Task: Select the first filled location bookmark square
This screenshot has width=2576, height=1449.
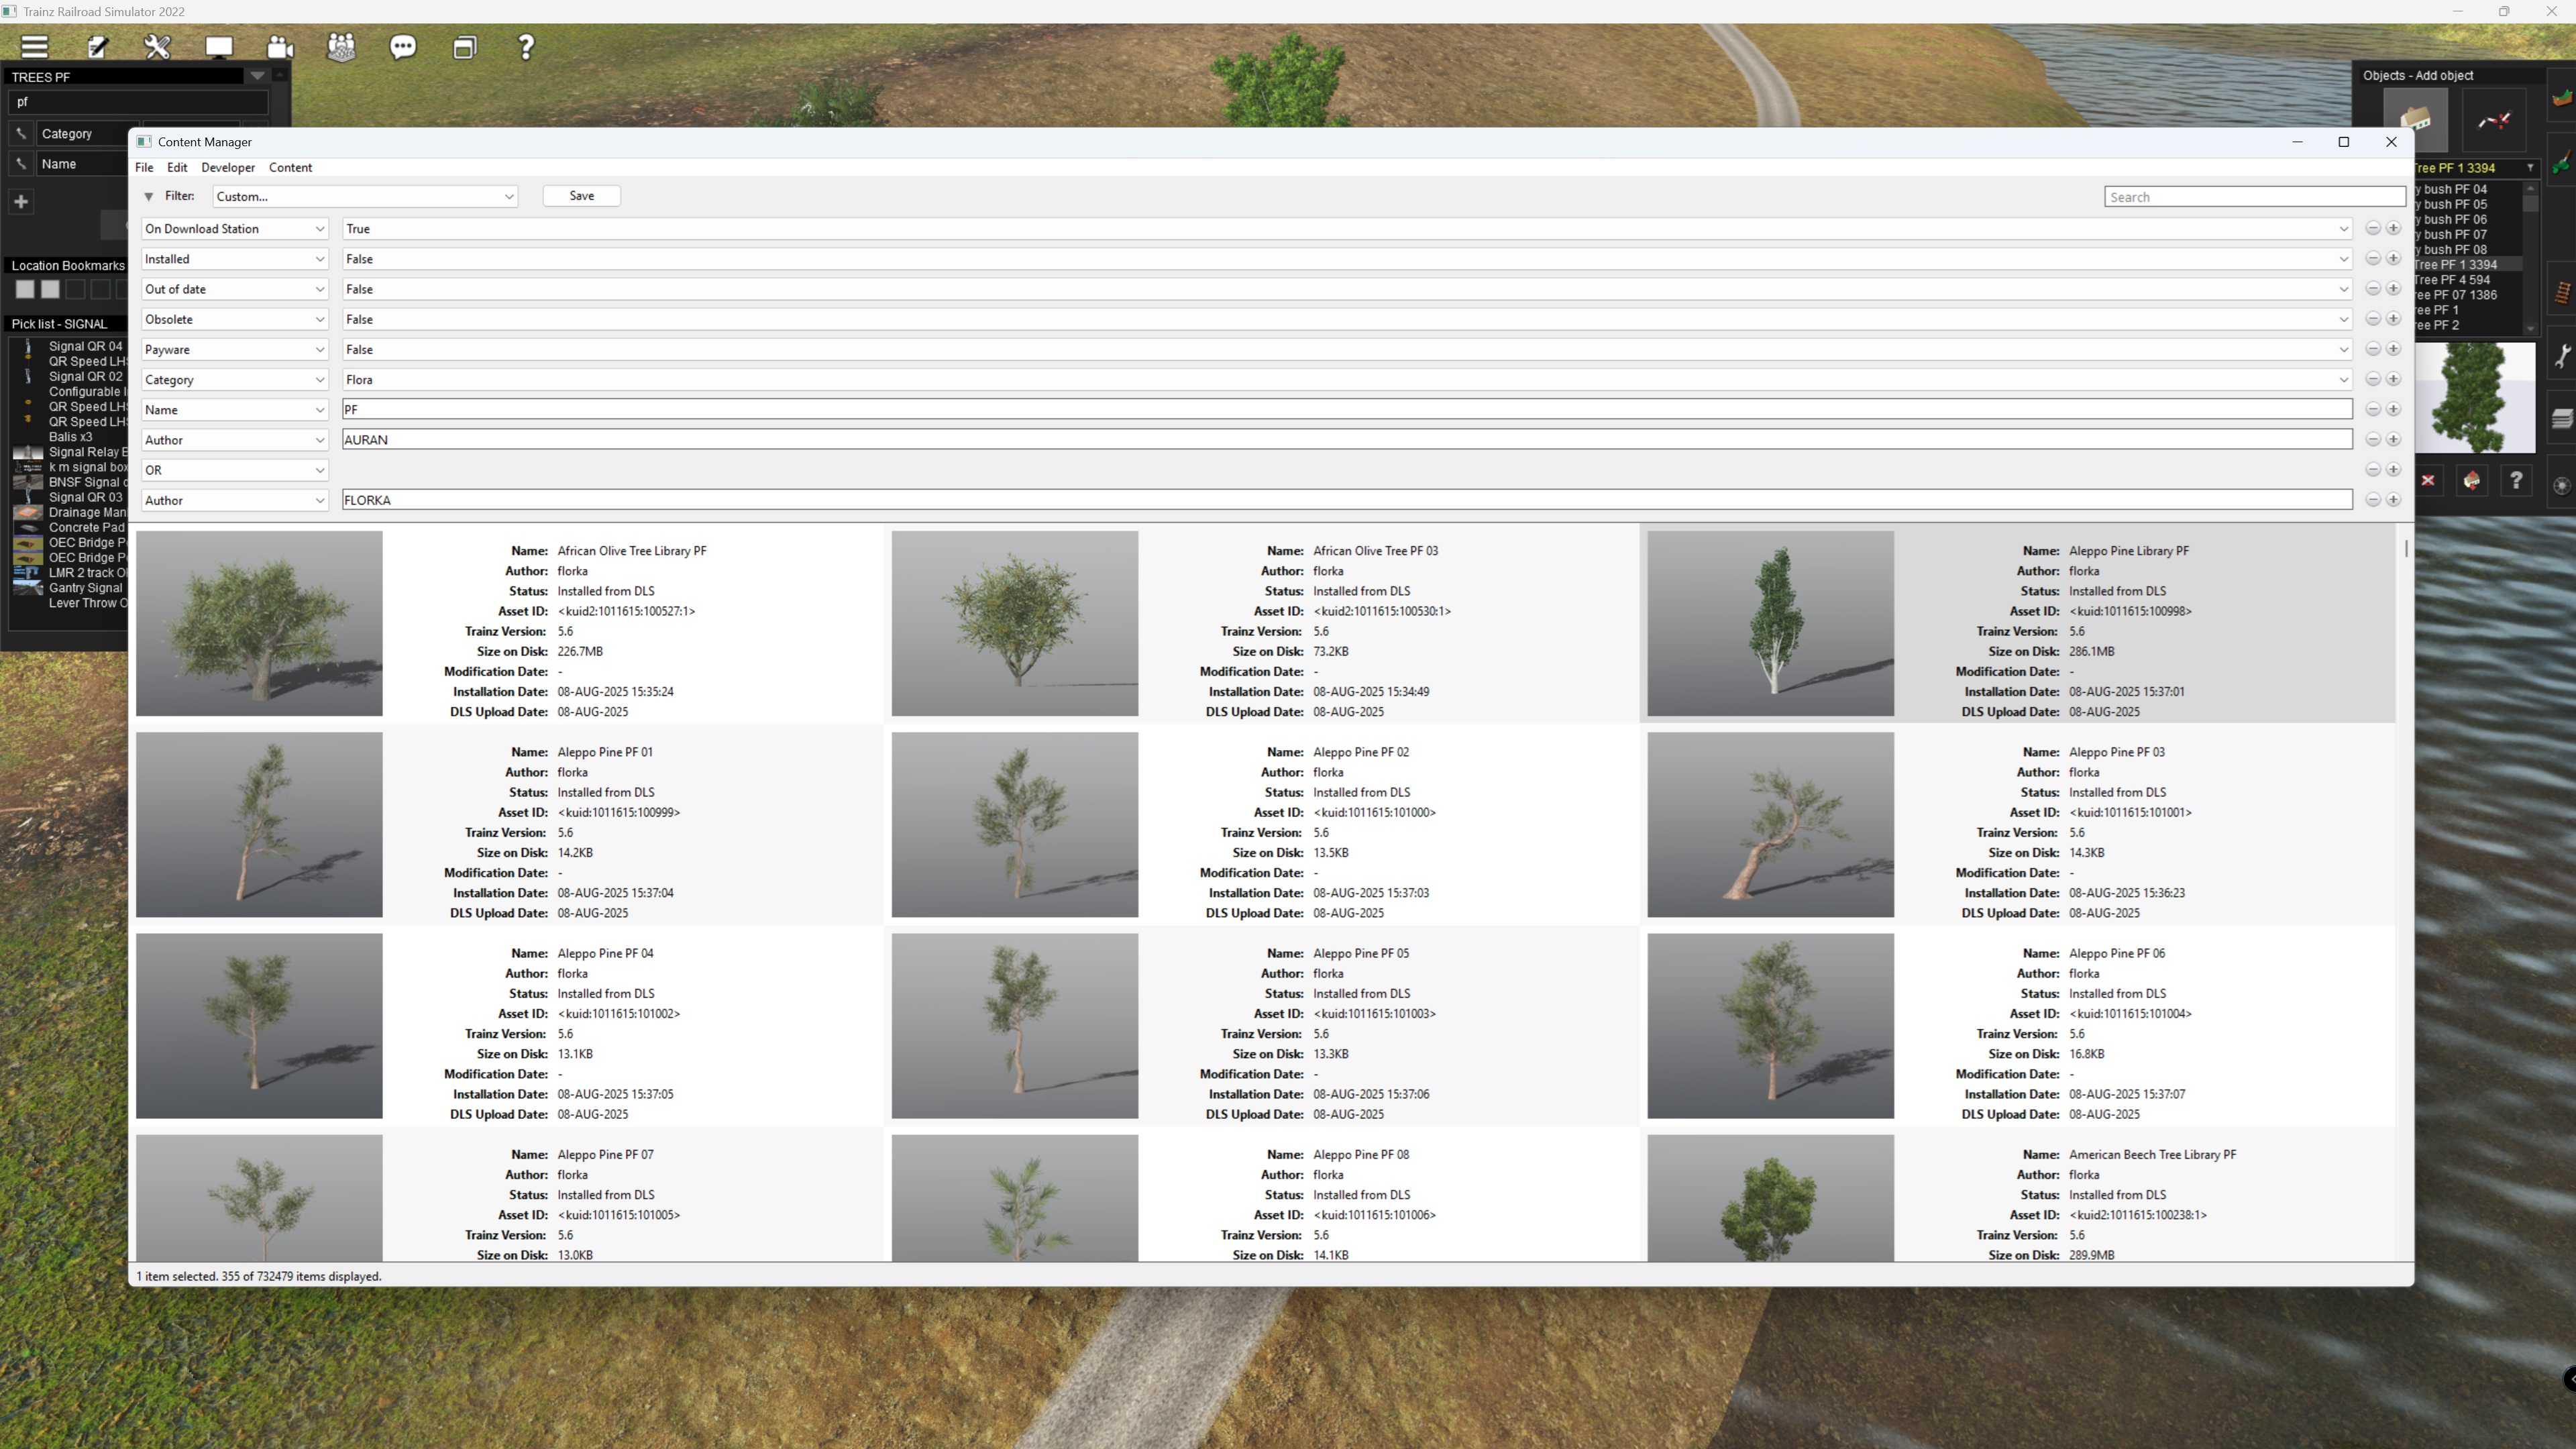Action: pyautogui.click(x=25, y=289)
